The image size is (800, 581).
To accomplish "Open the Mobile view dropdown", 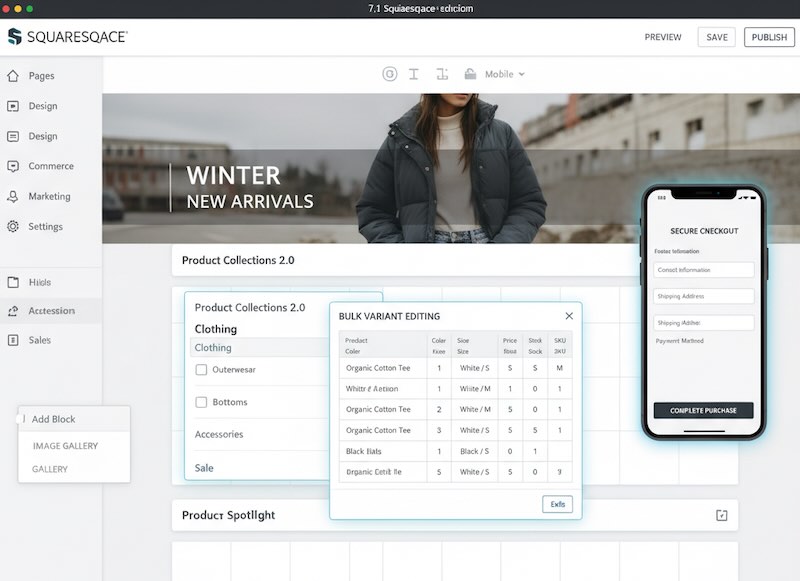I will point(504,74).
